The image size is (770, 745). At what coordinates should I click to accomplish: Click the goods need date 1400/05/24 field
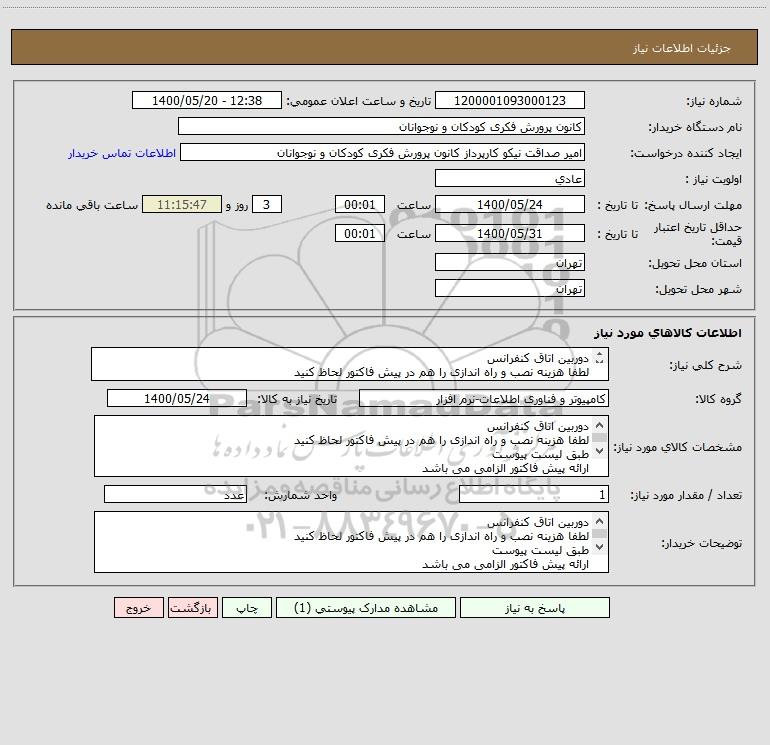pos(177,398)
